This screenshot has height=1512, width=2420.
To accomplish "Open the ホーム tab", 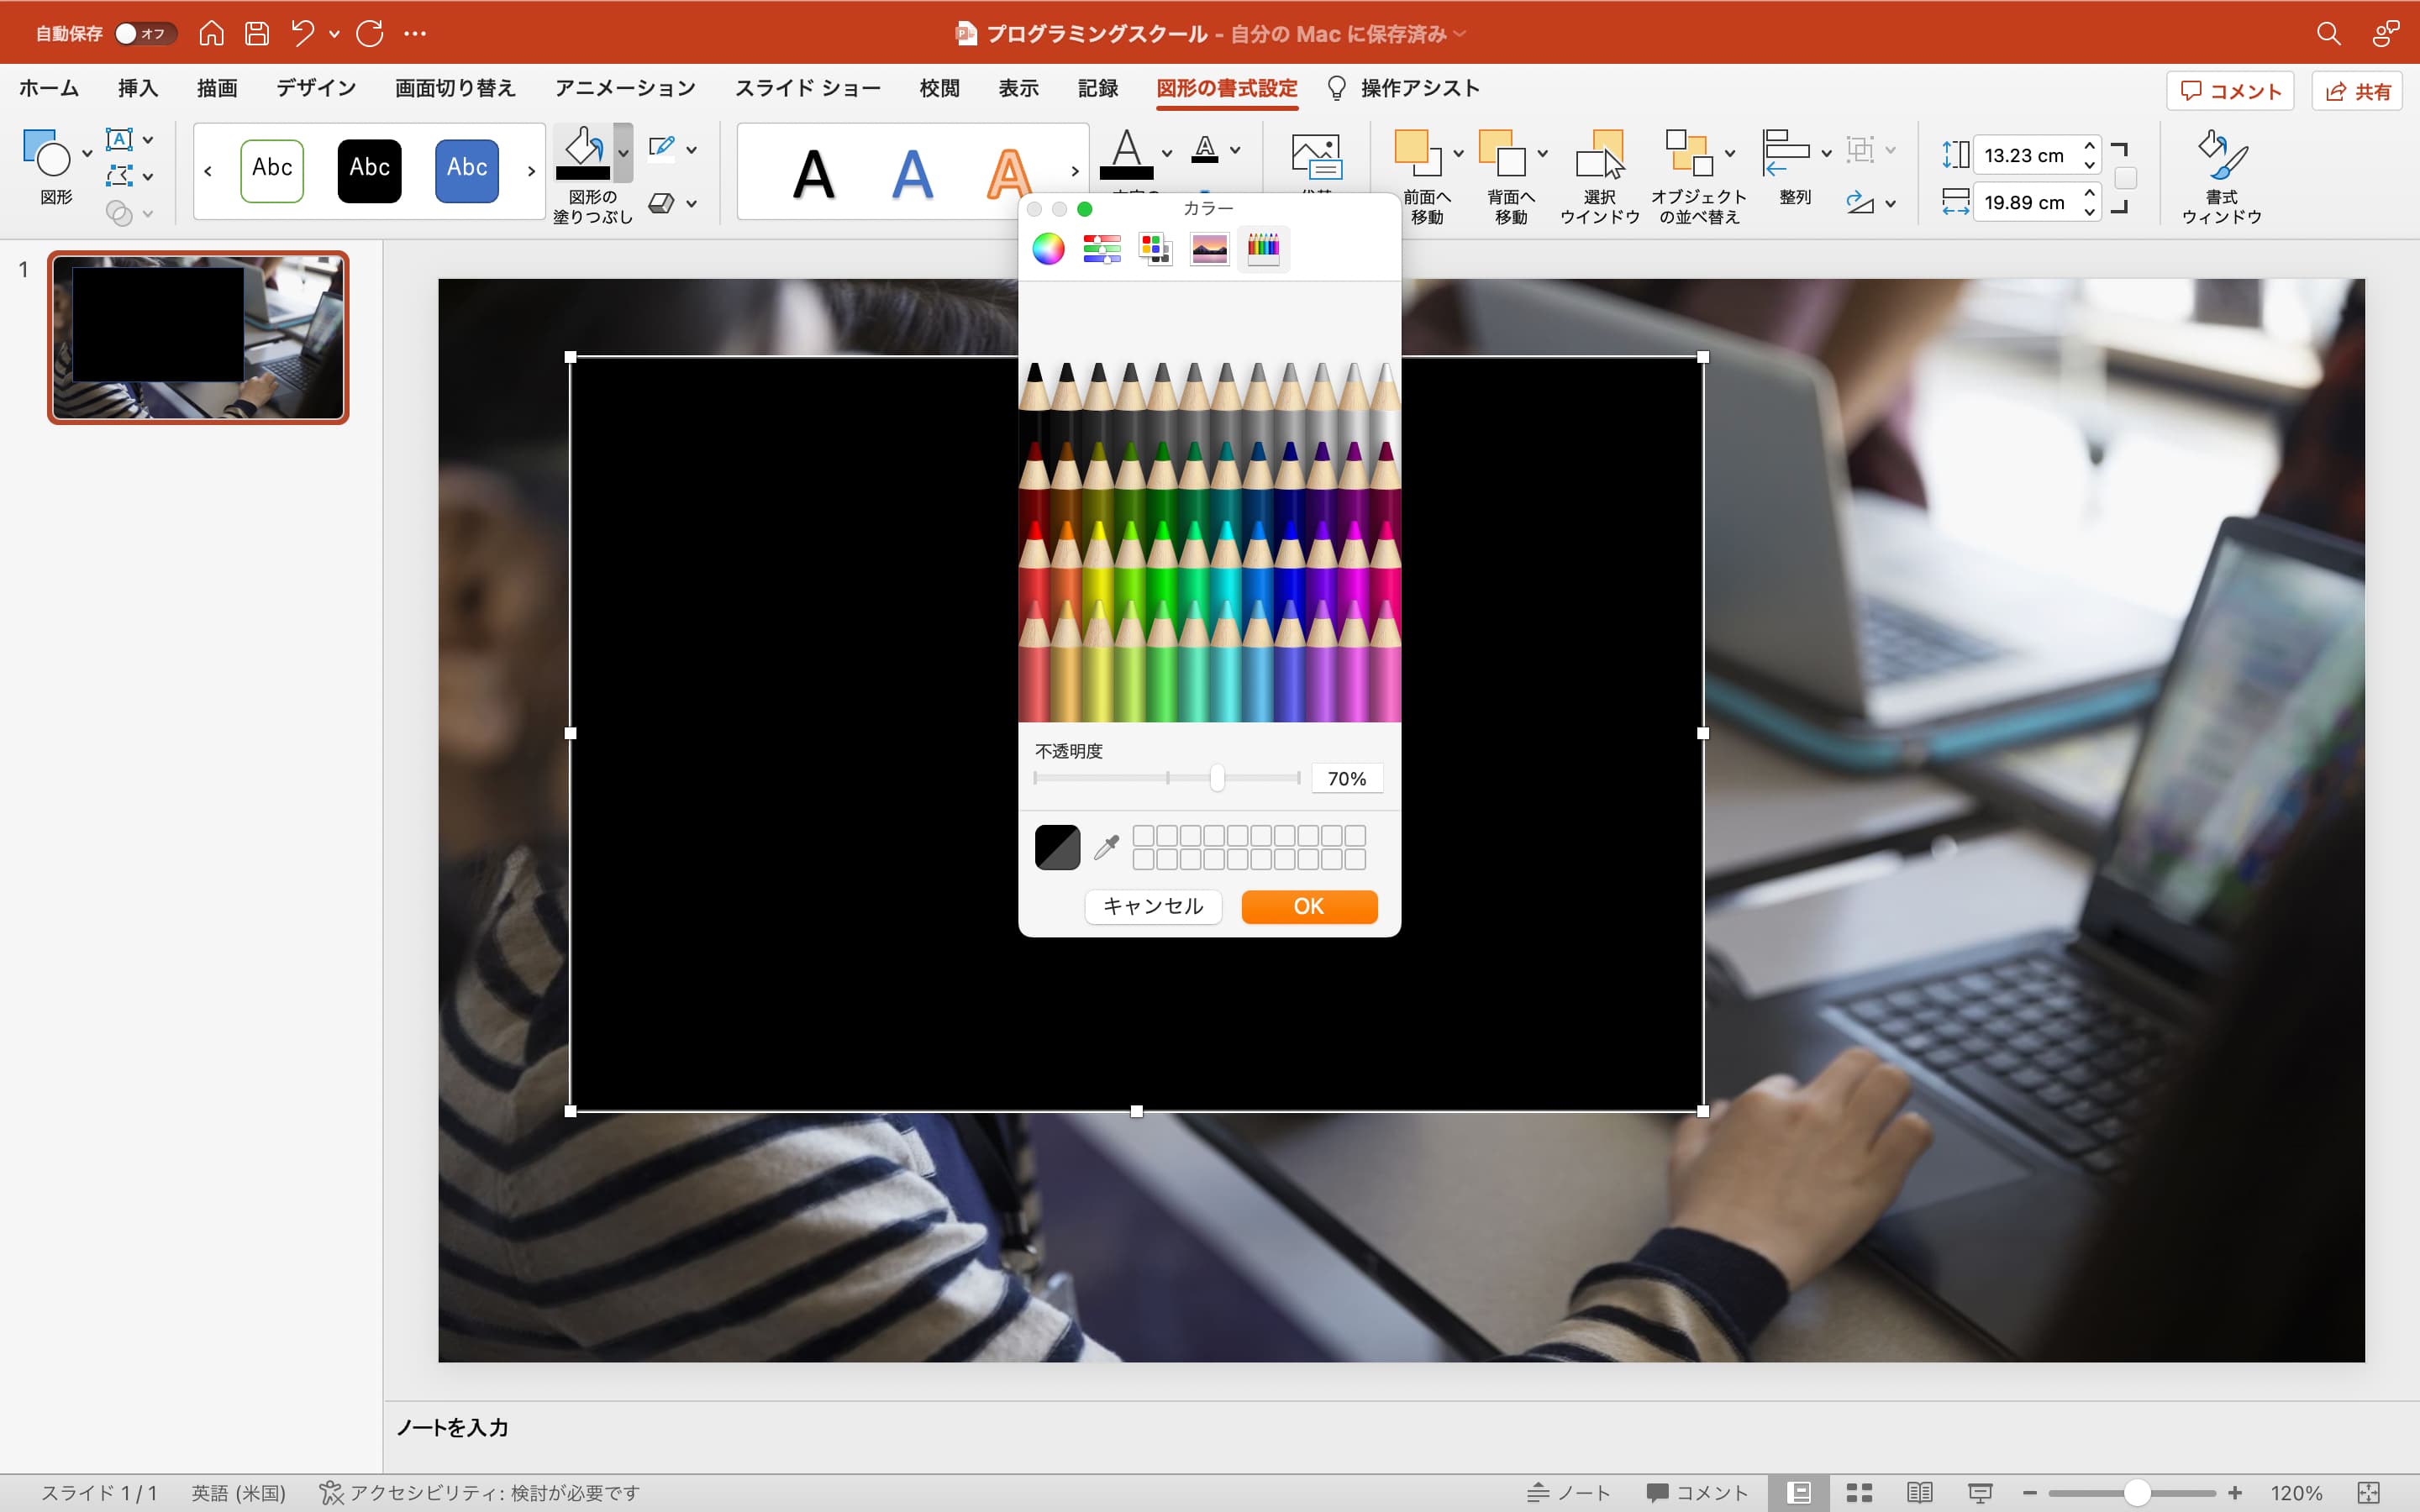I will click(x=49, y=88).
